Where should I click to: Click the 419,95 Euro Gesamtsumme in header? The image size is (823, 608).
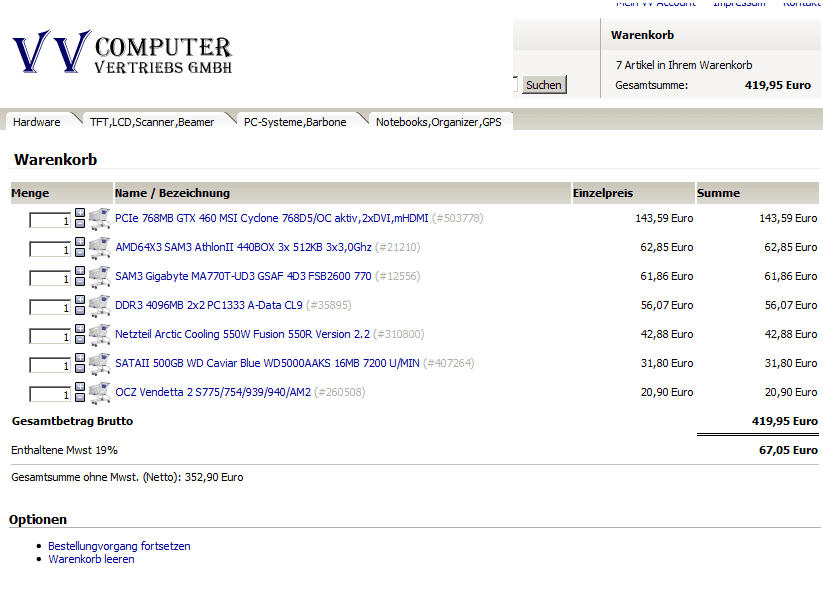tap(778, 85)
